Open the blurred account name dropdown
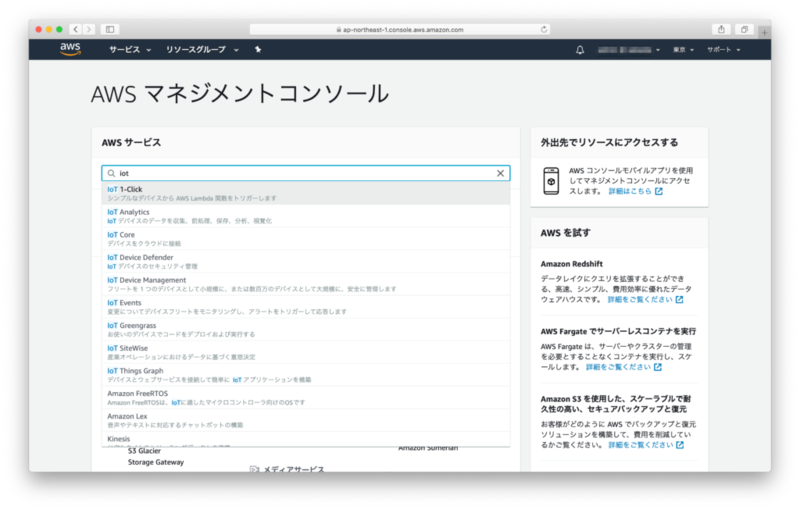Image resolution: width=800 pixels, height=510 pixels. [x=629, y=50]
